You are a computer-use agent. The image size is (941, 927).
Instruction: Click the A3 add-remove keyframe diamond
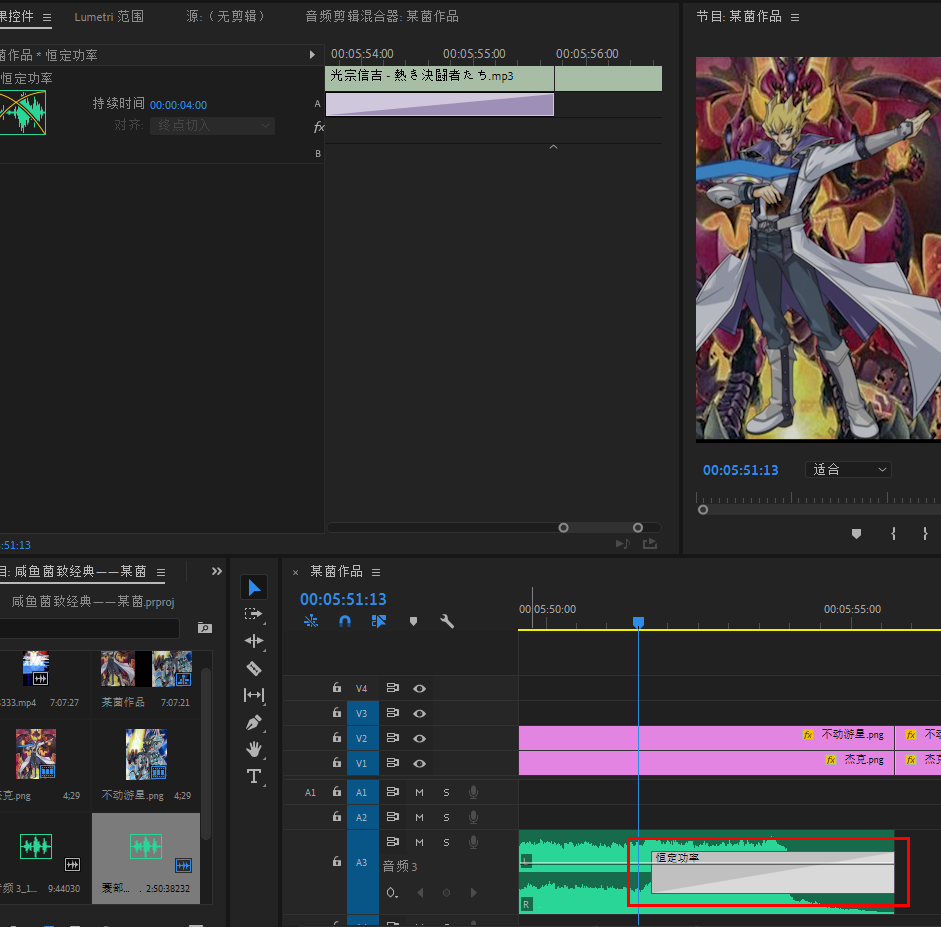pos(446,893)
